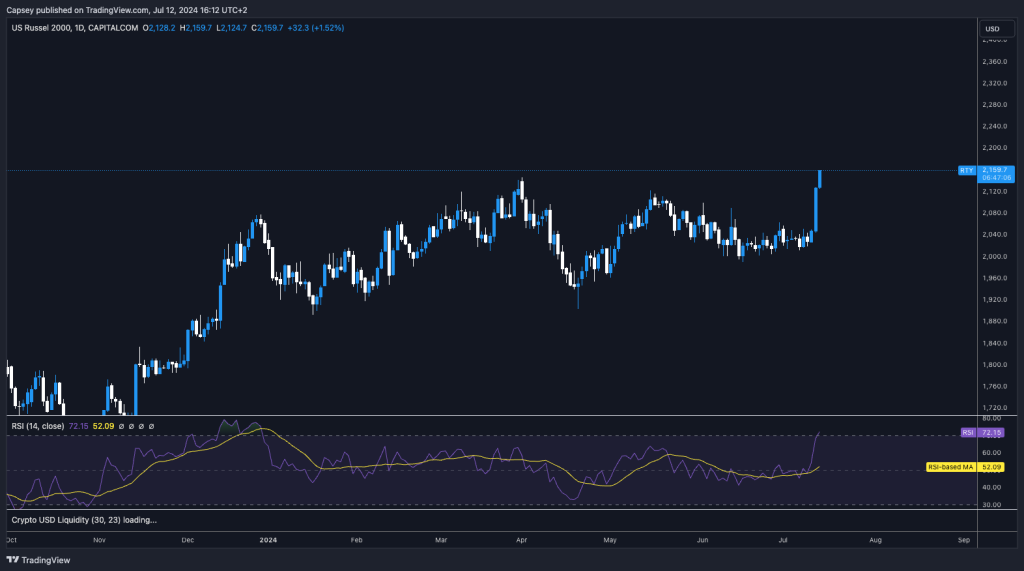Open the USD currency selector
The height and width of the screenshot is (571, 1024).
coord(992,28)
